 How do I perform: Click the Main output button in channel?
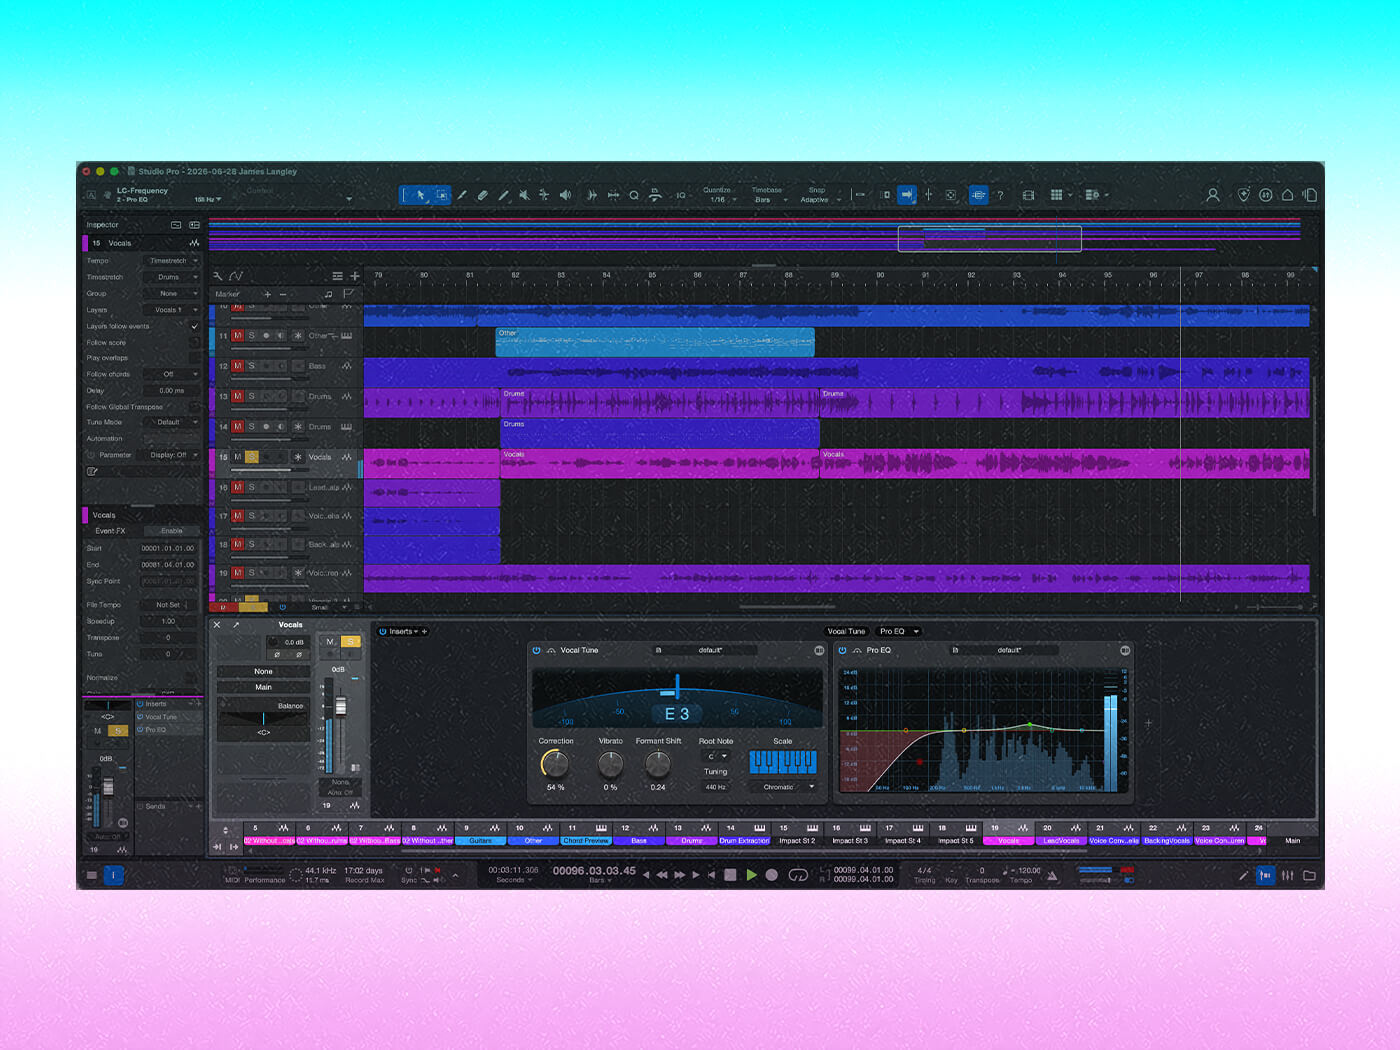pyautogui.click(x=263, y=687)
